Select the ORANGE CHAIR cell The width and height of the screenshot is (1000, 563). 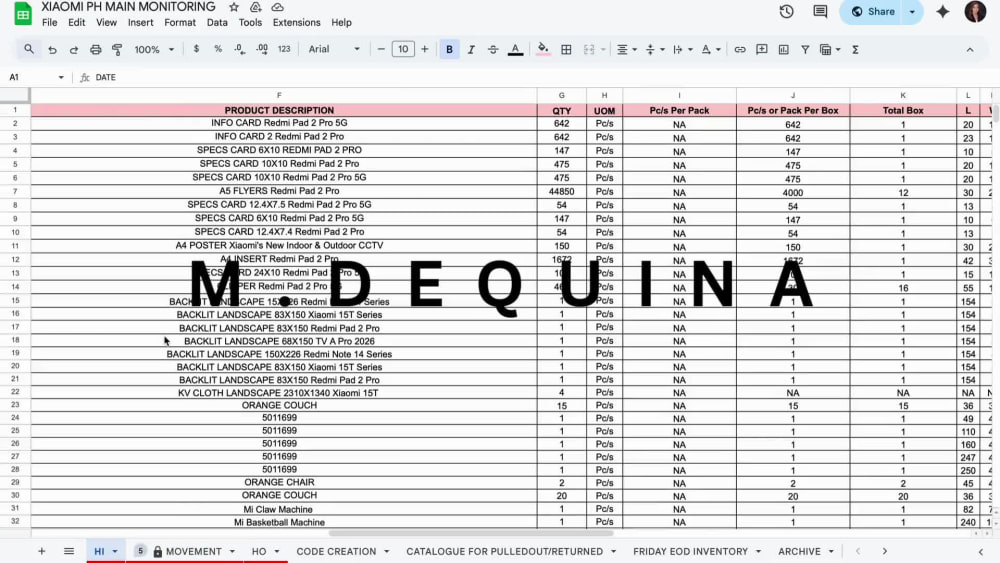click(x=284, y=483)
